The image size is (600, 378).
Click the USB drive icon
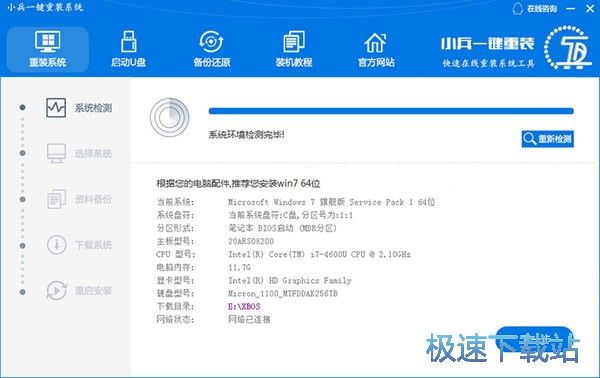[129, 41]
